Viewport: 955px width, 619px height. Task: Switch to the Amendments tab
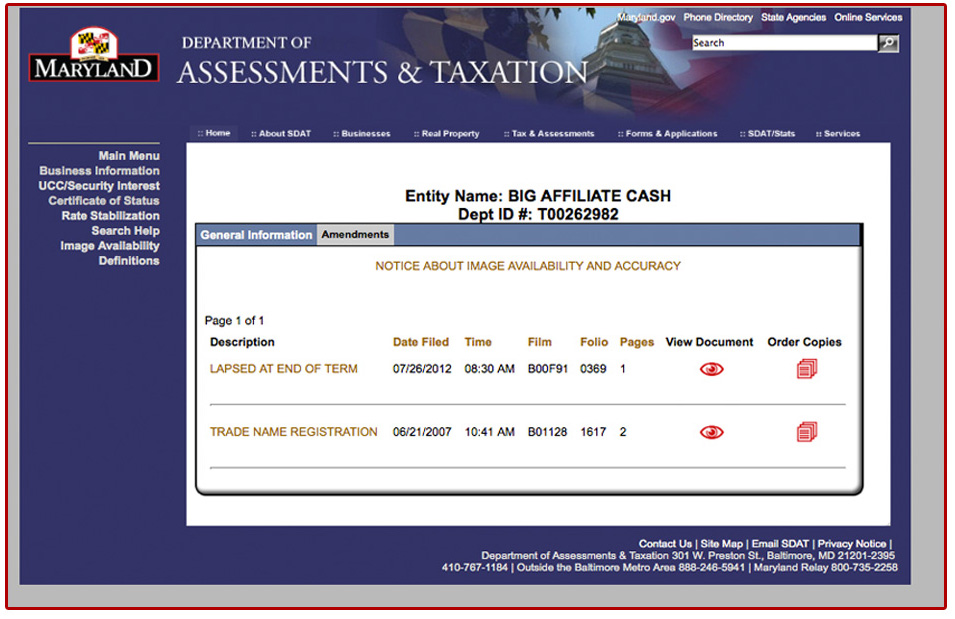tap(355, 235)
